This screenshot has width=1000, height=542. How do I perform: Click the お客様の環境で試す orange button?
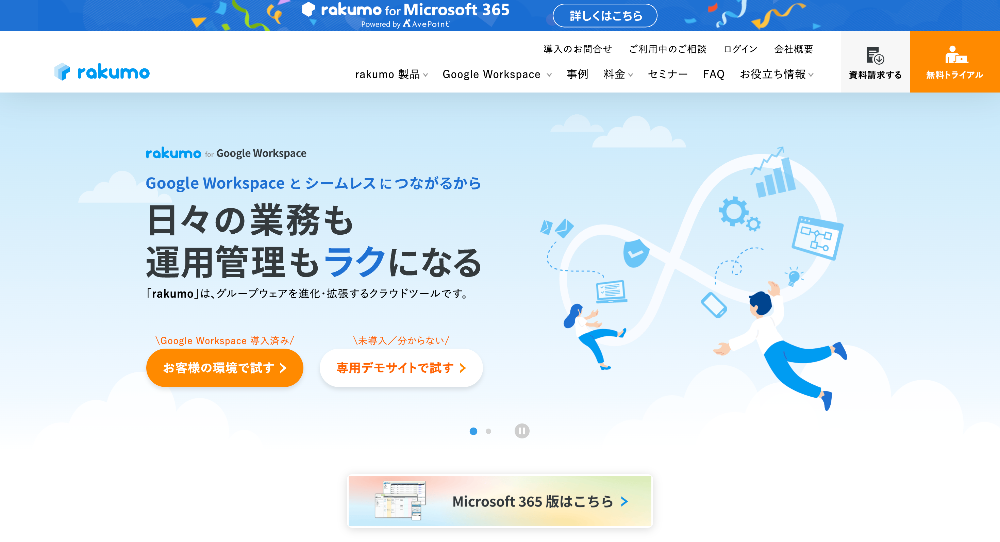point(224,368)
